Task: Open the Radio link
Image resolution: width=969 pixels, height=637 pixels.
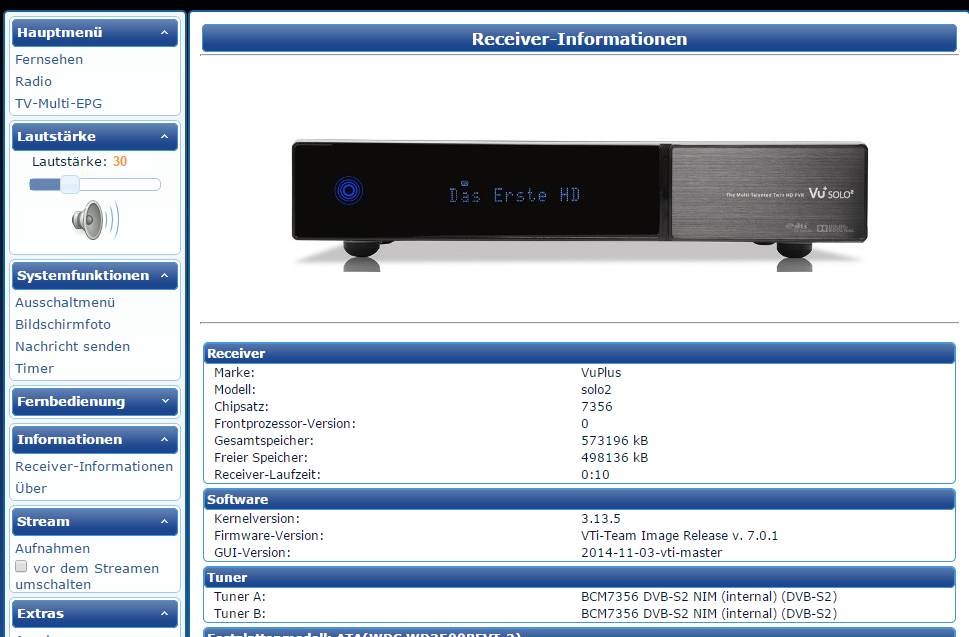Action: [33, 82]
